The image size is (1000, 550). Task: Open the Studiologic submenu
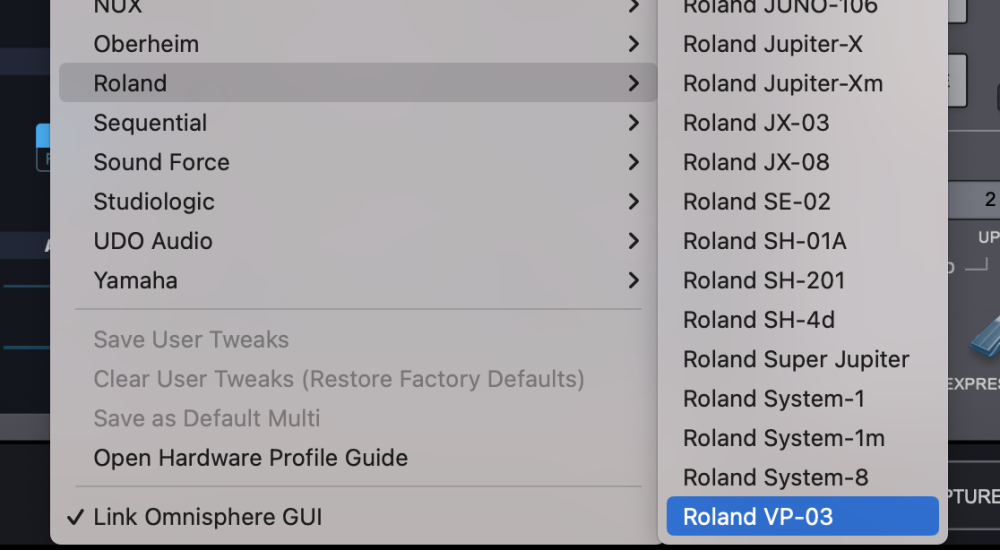(x=154, y=202)
